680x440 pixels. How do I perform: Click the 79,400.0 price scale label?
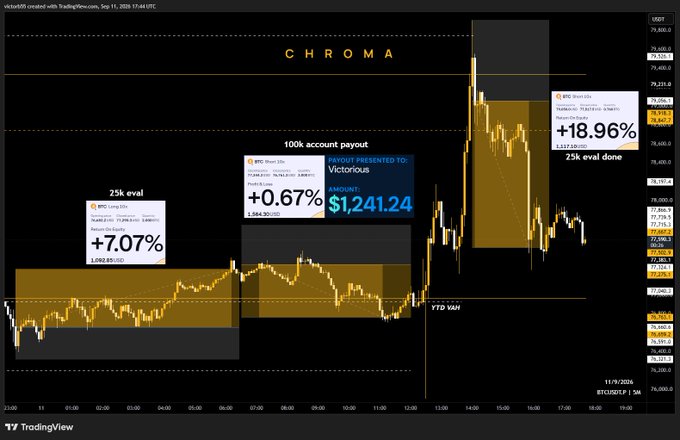point(660,68)
